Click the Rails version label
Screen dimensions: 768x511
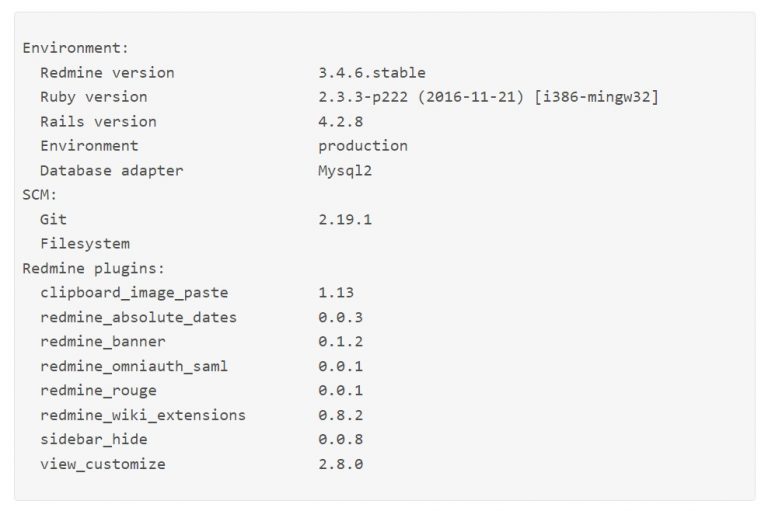coord(98,121)
